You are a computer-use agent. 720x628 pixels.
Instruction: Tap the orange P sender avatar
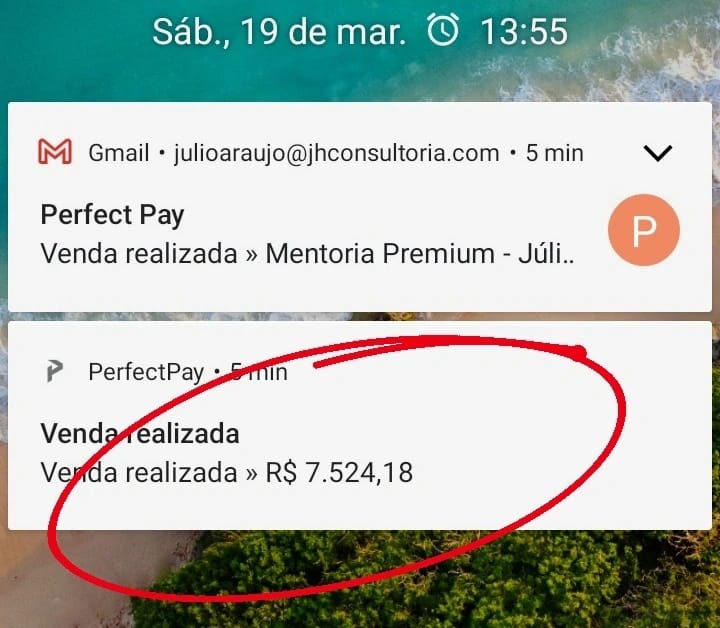644,230
